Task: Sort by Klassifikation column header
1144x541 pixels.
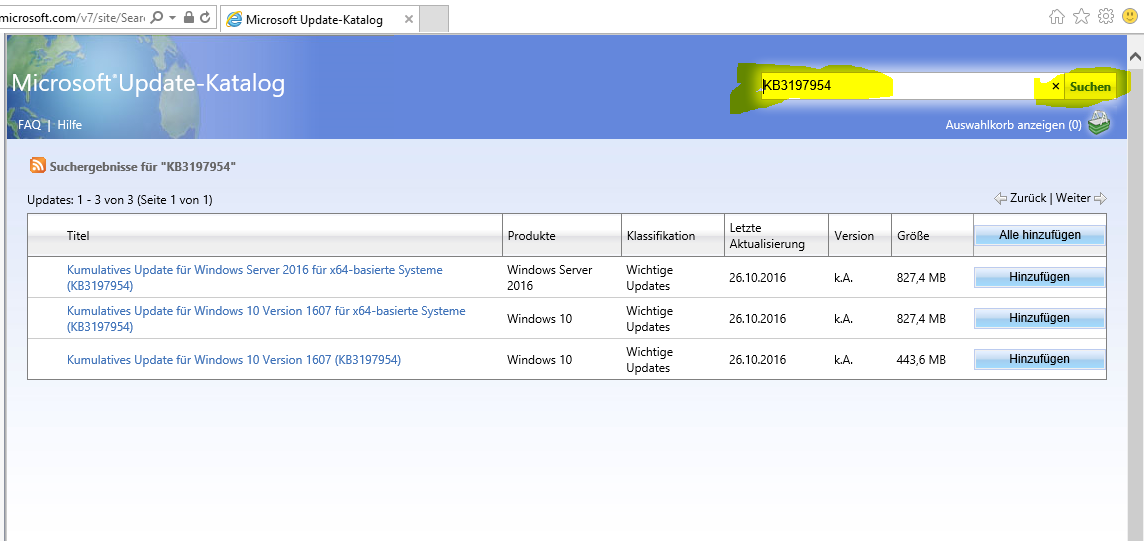Action: [x=660, y=236]
